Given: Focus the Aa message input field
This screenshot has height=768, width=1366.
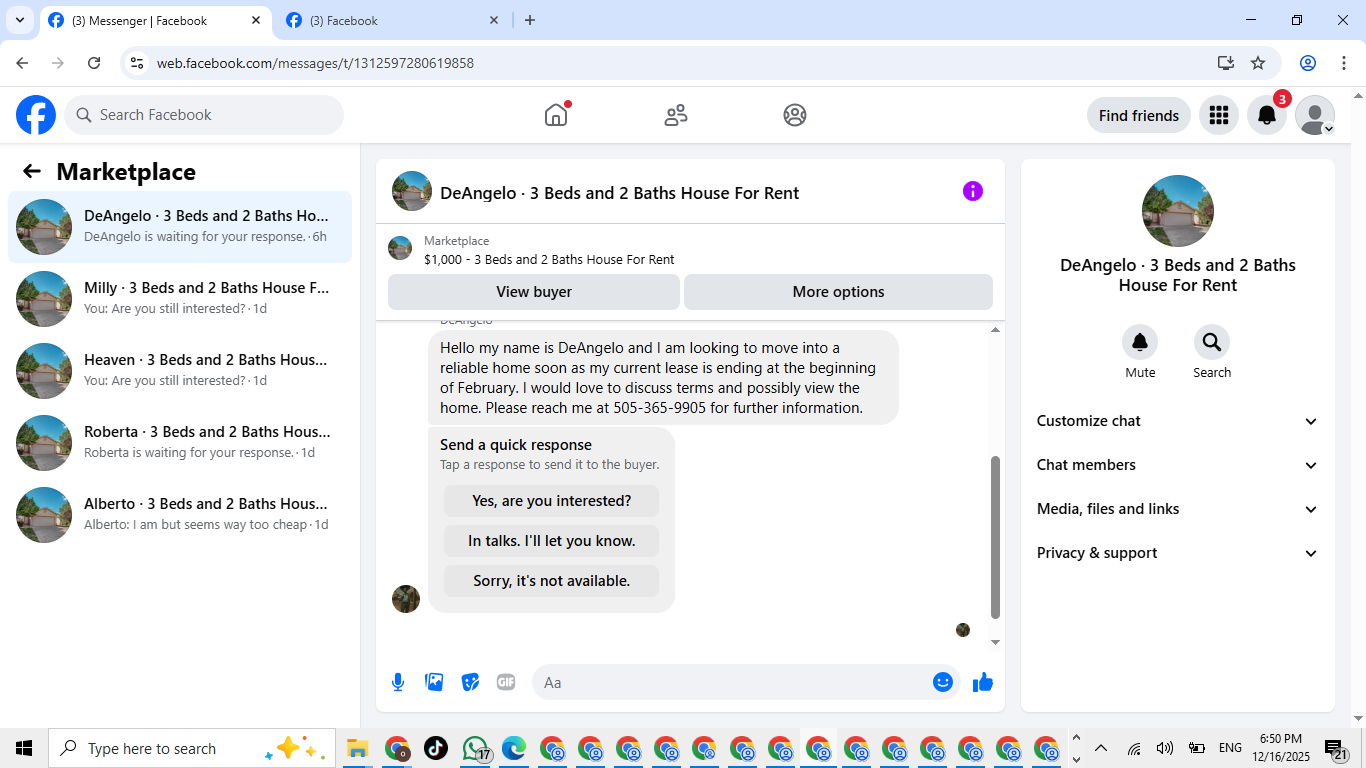Looking at the screenshot, I should [746, 682].
